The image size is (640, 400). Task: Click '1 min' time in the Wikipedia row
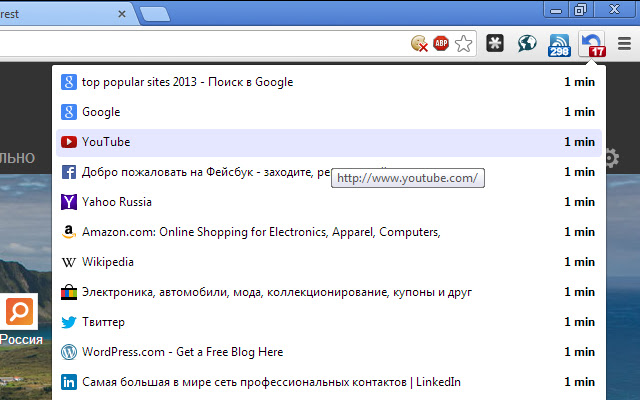(579, 262)
